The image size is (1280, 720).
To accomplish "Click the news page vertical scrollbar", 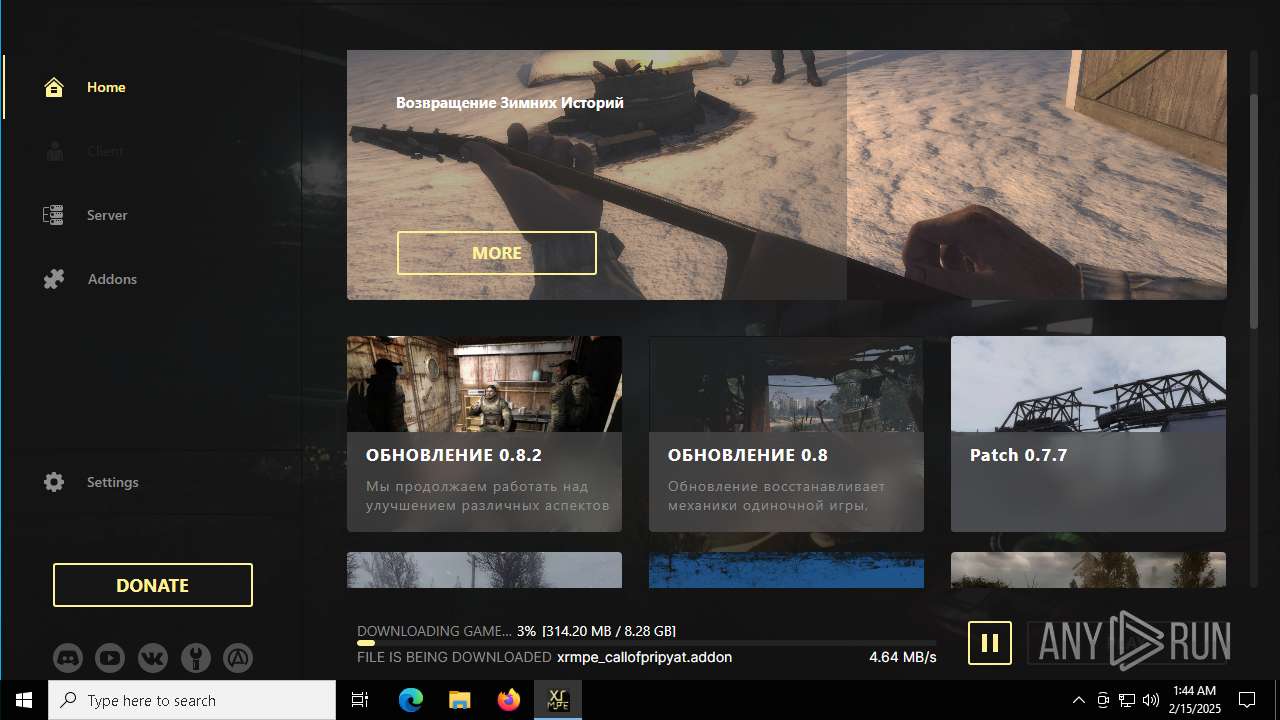I will point(1254,211).
